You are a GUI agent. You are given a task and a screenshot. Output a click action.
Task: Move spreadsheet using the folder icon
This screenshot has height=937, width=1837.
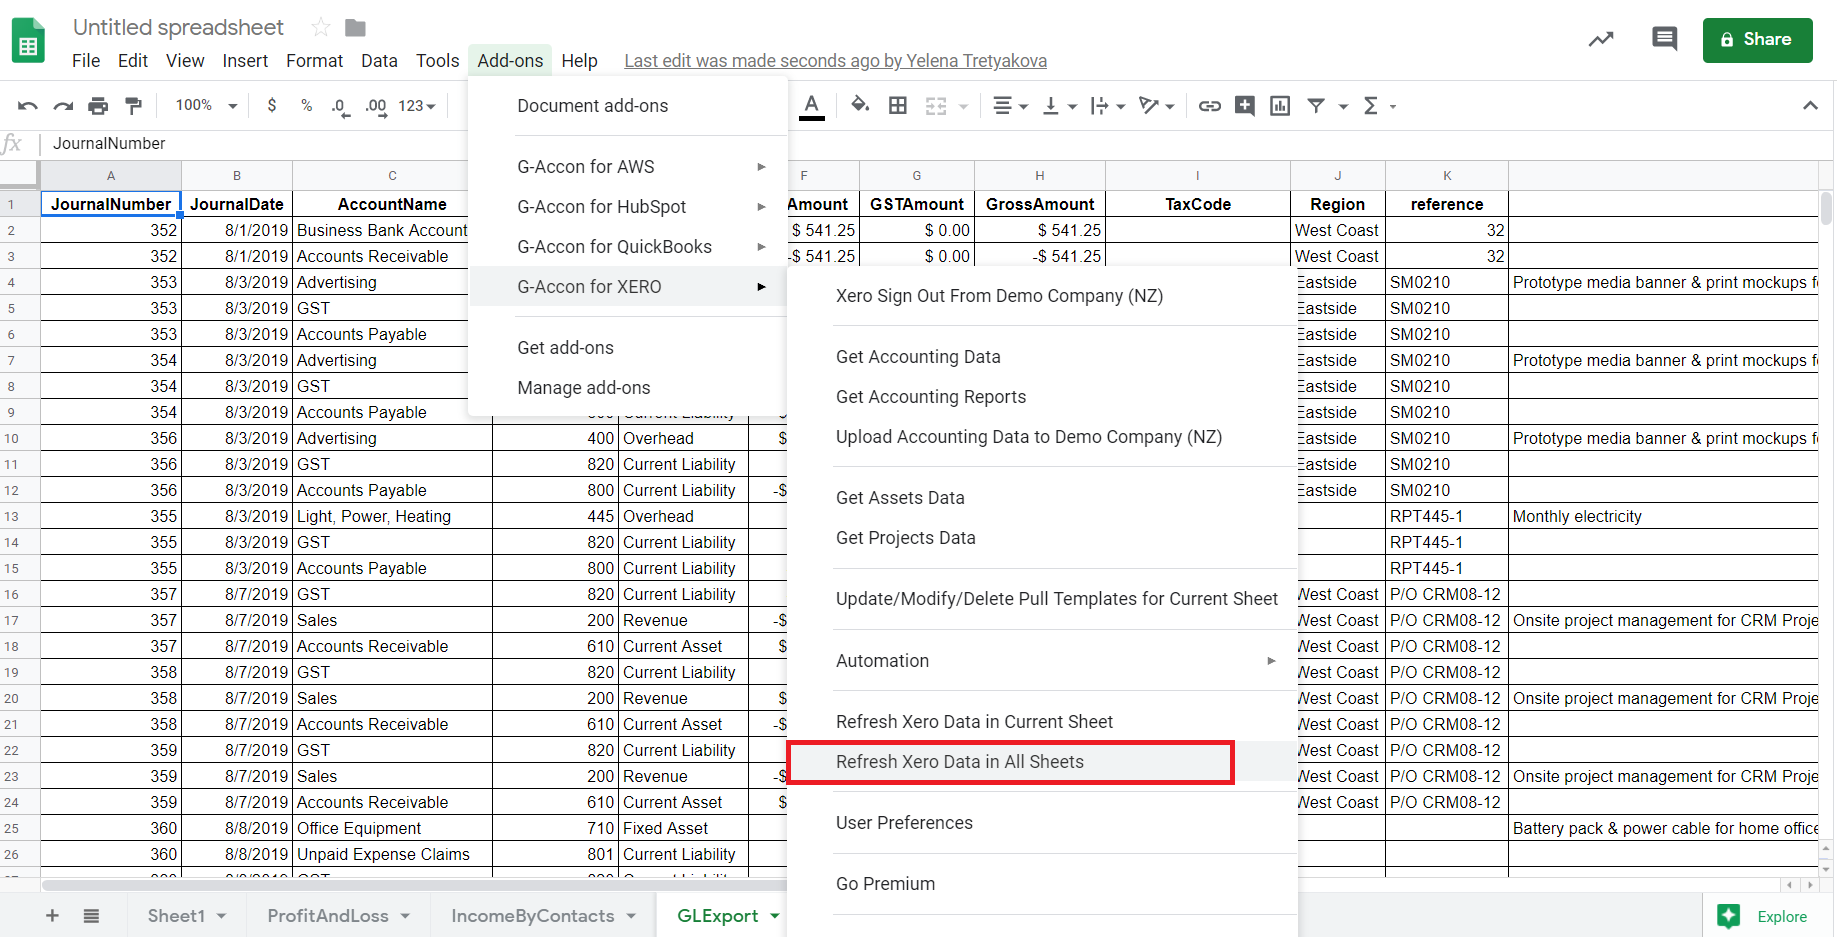[355, 27]
